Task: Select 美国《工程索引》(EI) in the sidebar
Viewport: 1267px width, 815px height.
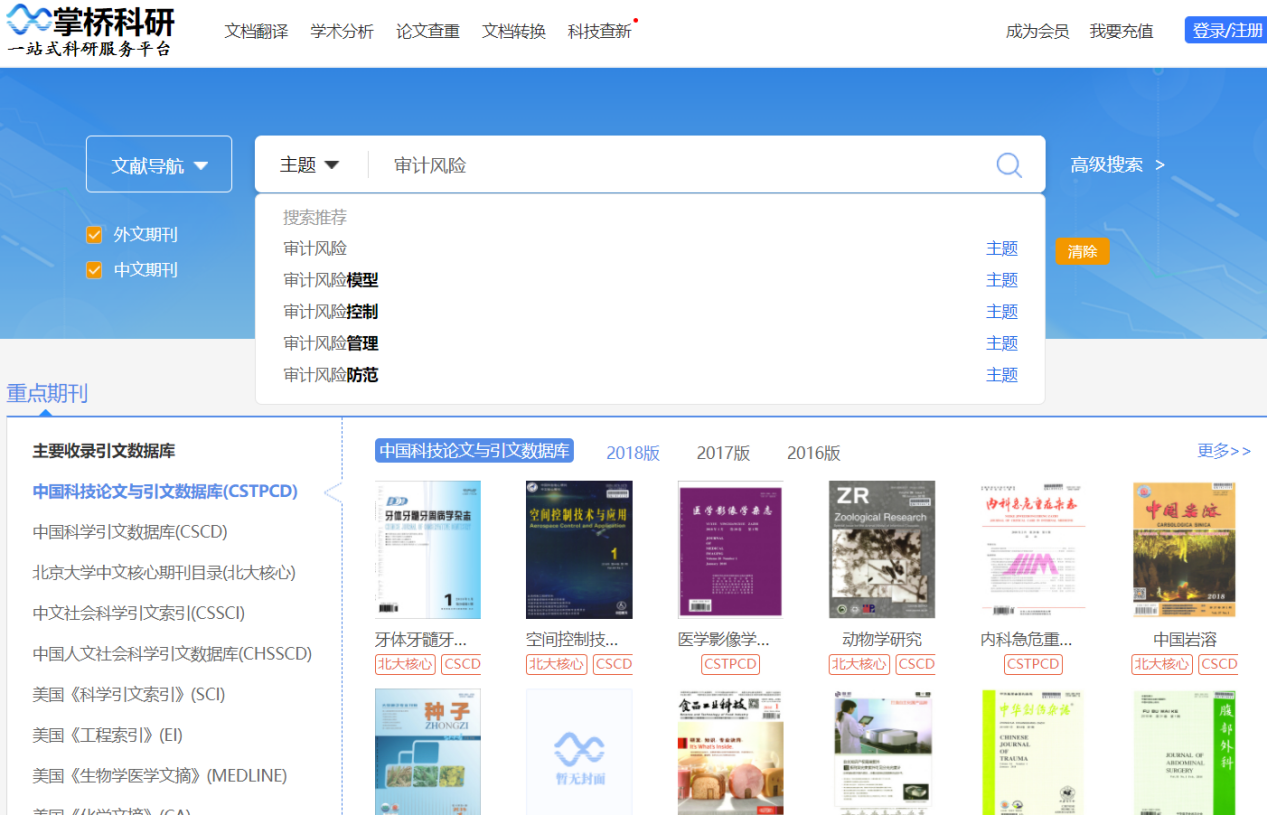Action: 108,735
